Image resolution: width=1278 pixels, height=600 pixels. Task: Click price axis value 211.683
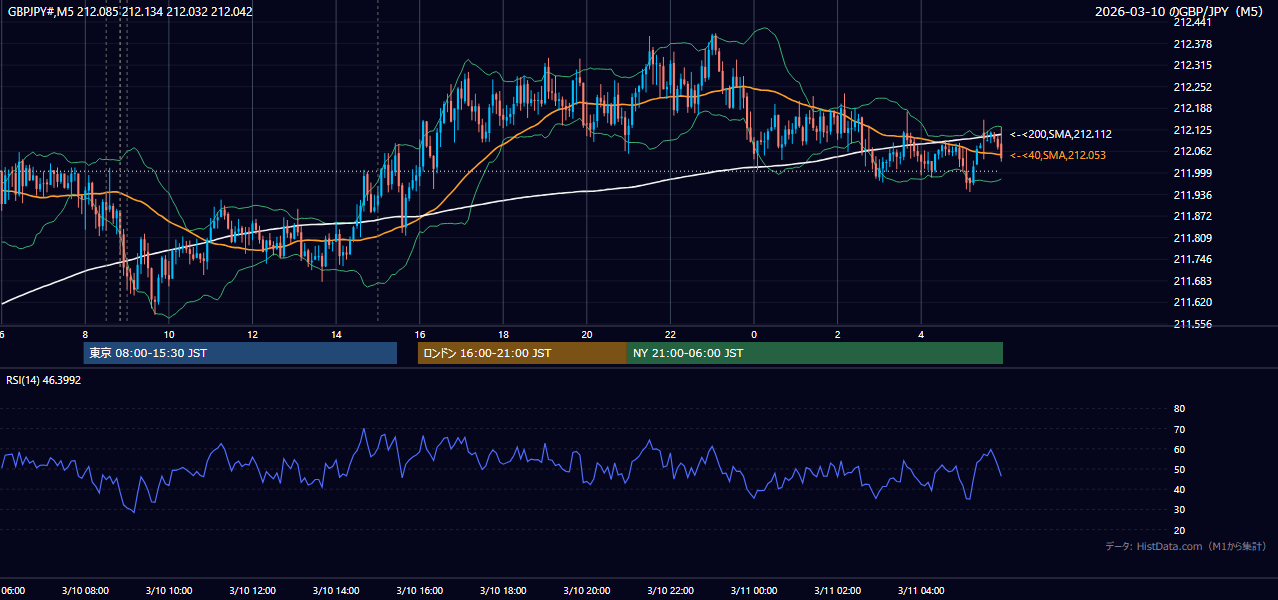1192,281
